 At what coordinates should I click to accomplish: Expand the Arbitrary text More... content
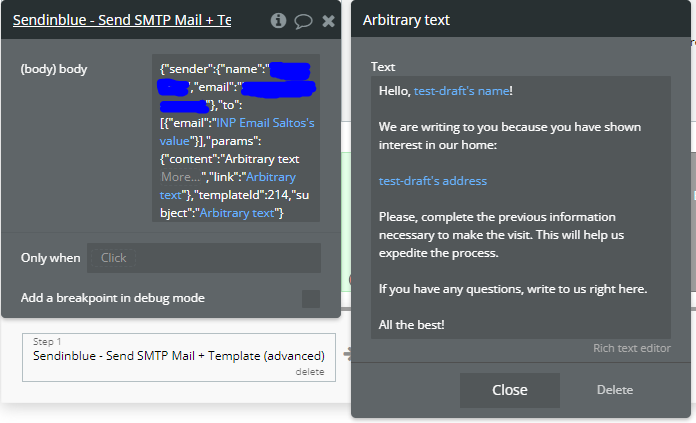point(185,177)
